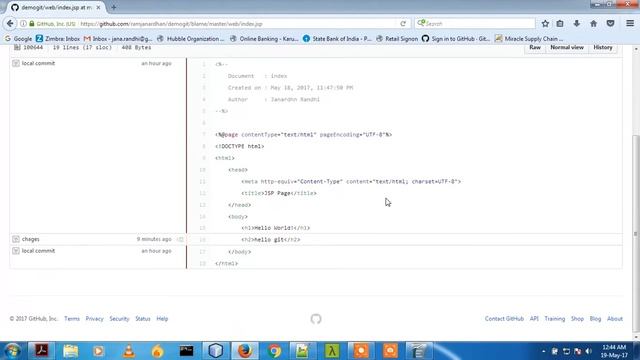Bookmark this page with the star icon

pyautogui.click(x=545, y=24)
